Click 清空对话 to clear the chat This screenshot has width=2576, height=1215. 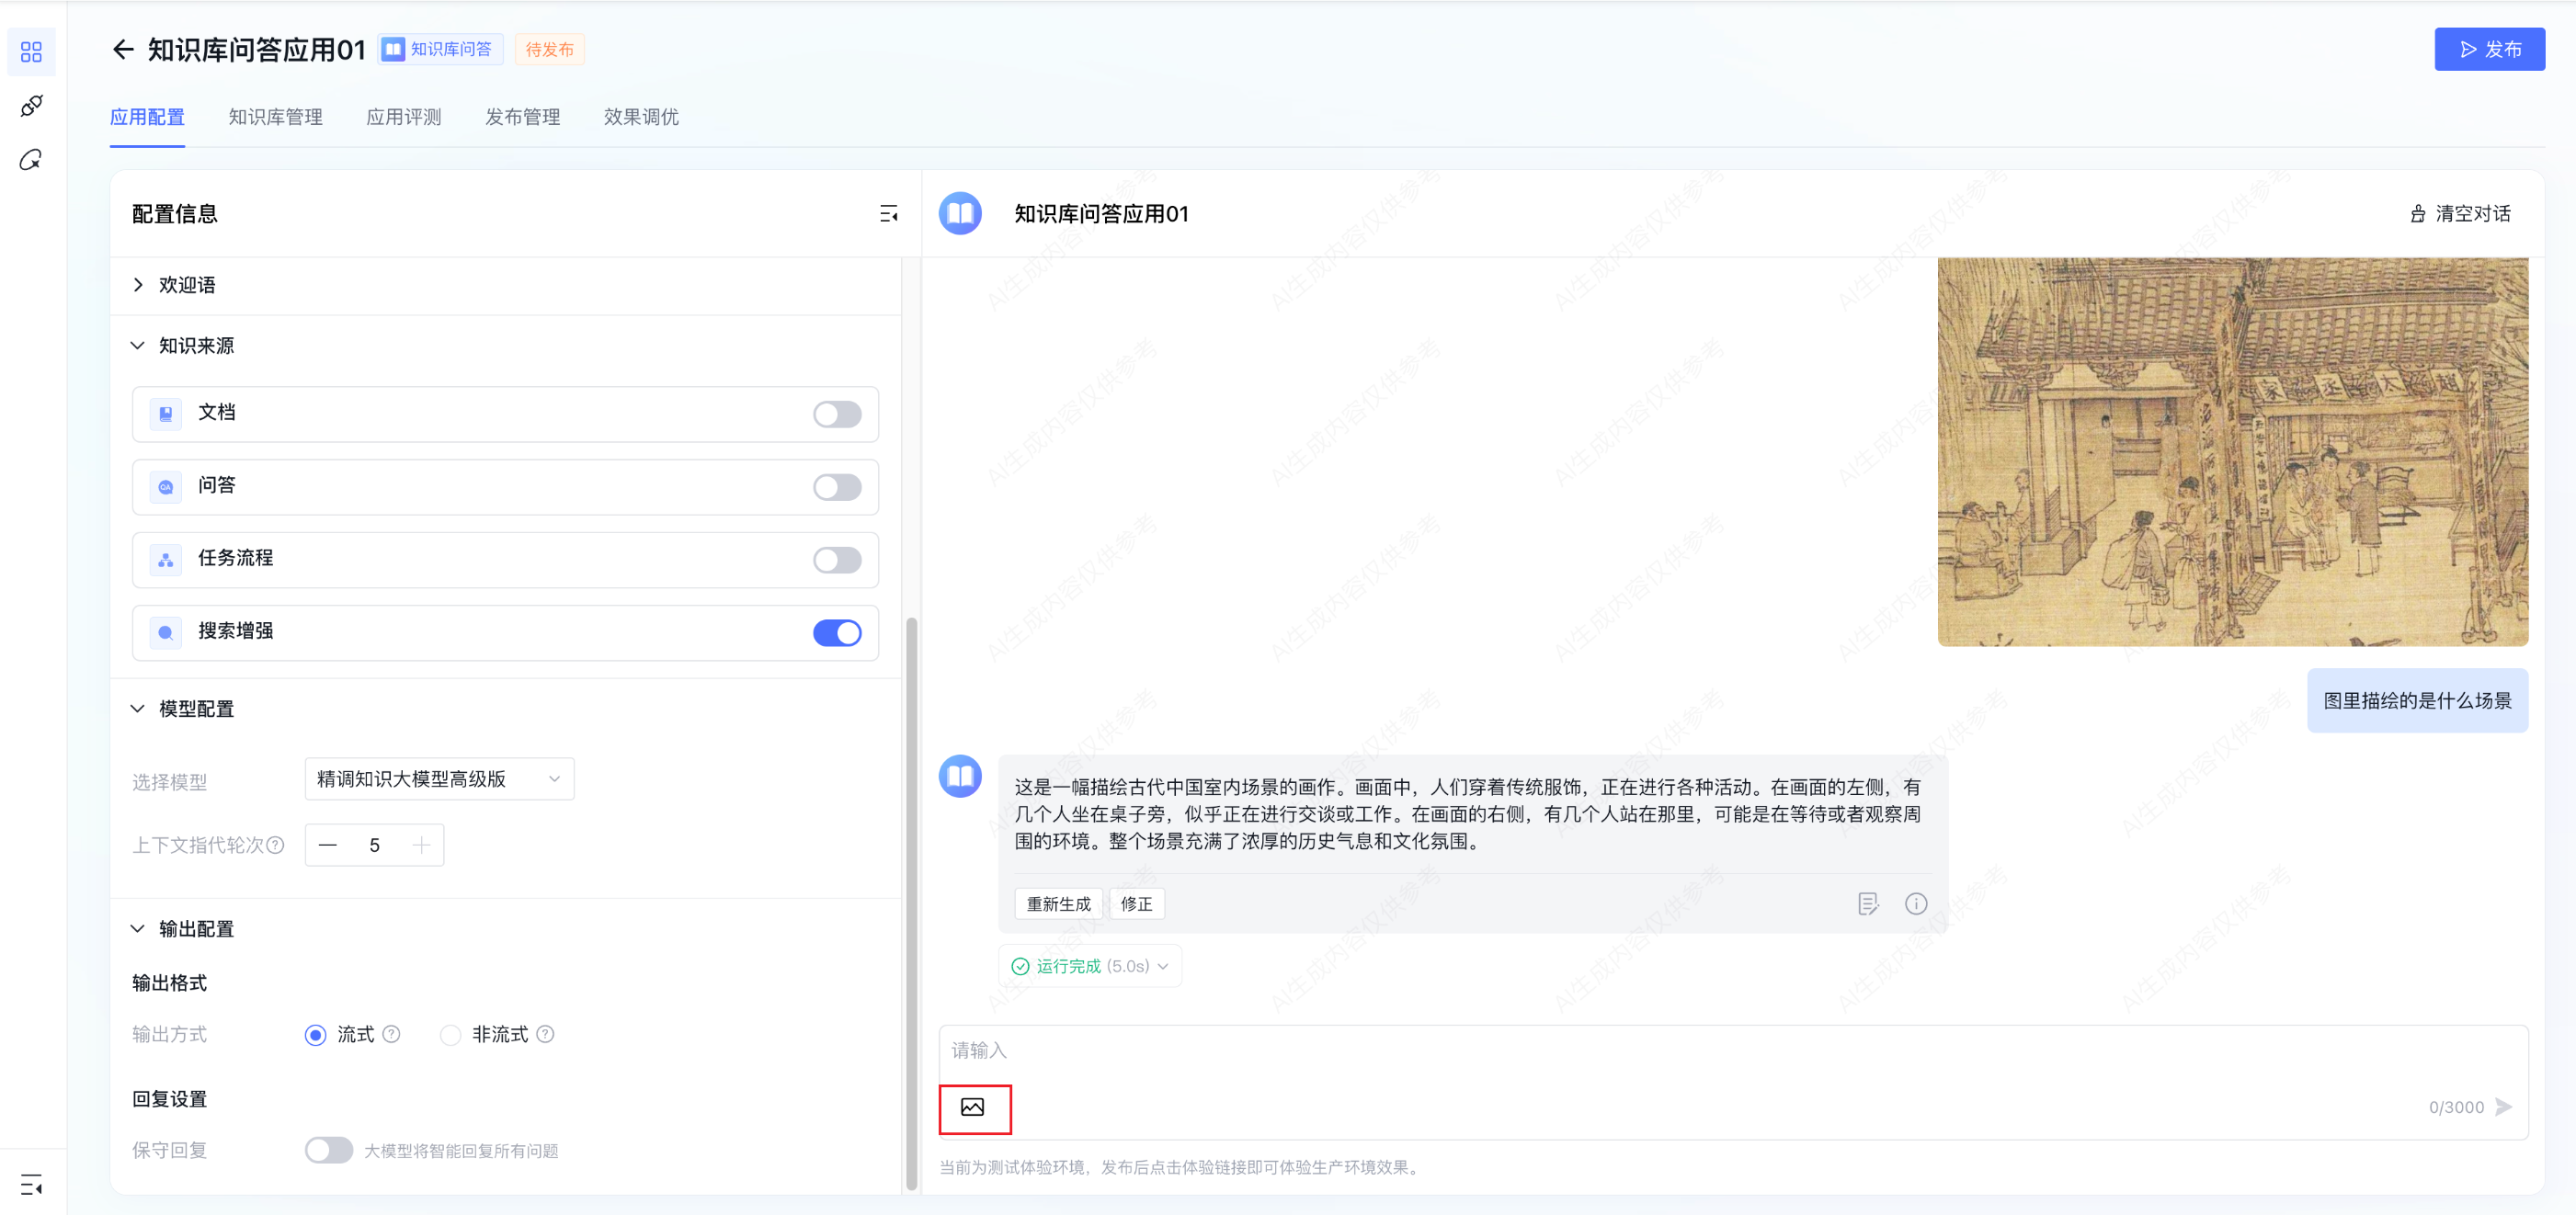point(2460,214)
